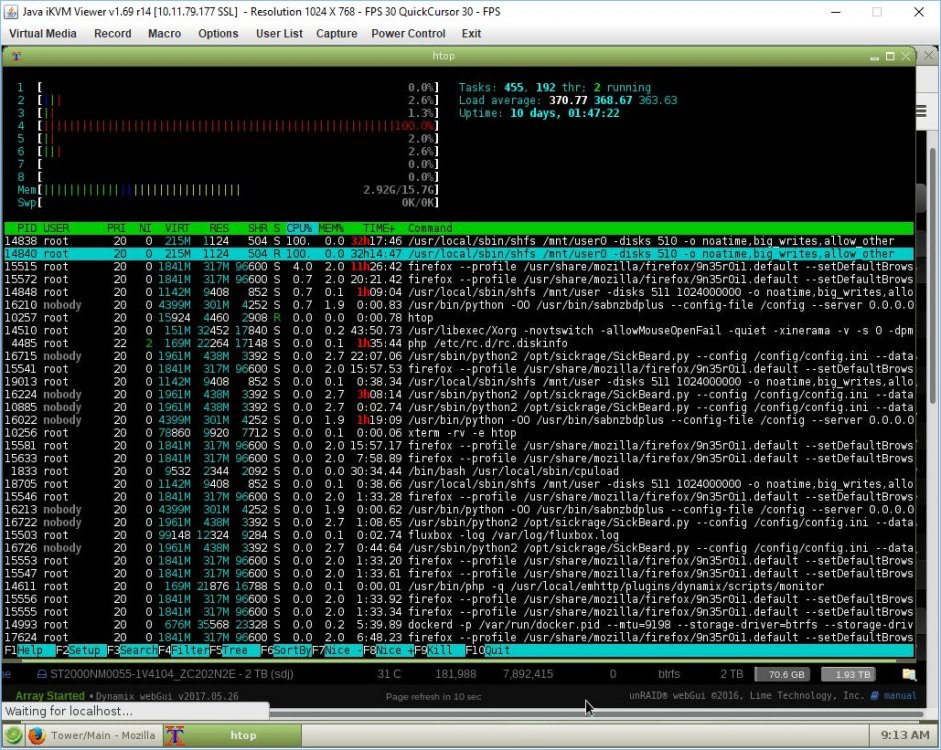Click the Swp usage meter bar

(238, 203)
